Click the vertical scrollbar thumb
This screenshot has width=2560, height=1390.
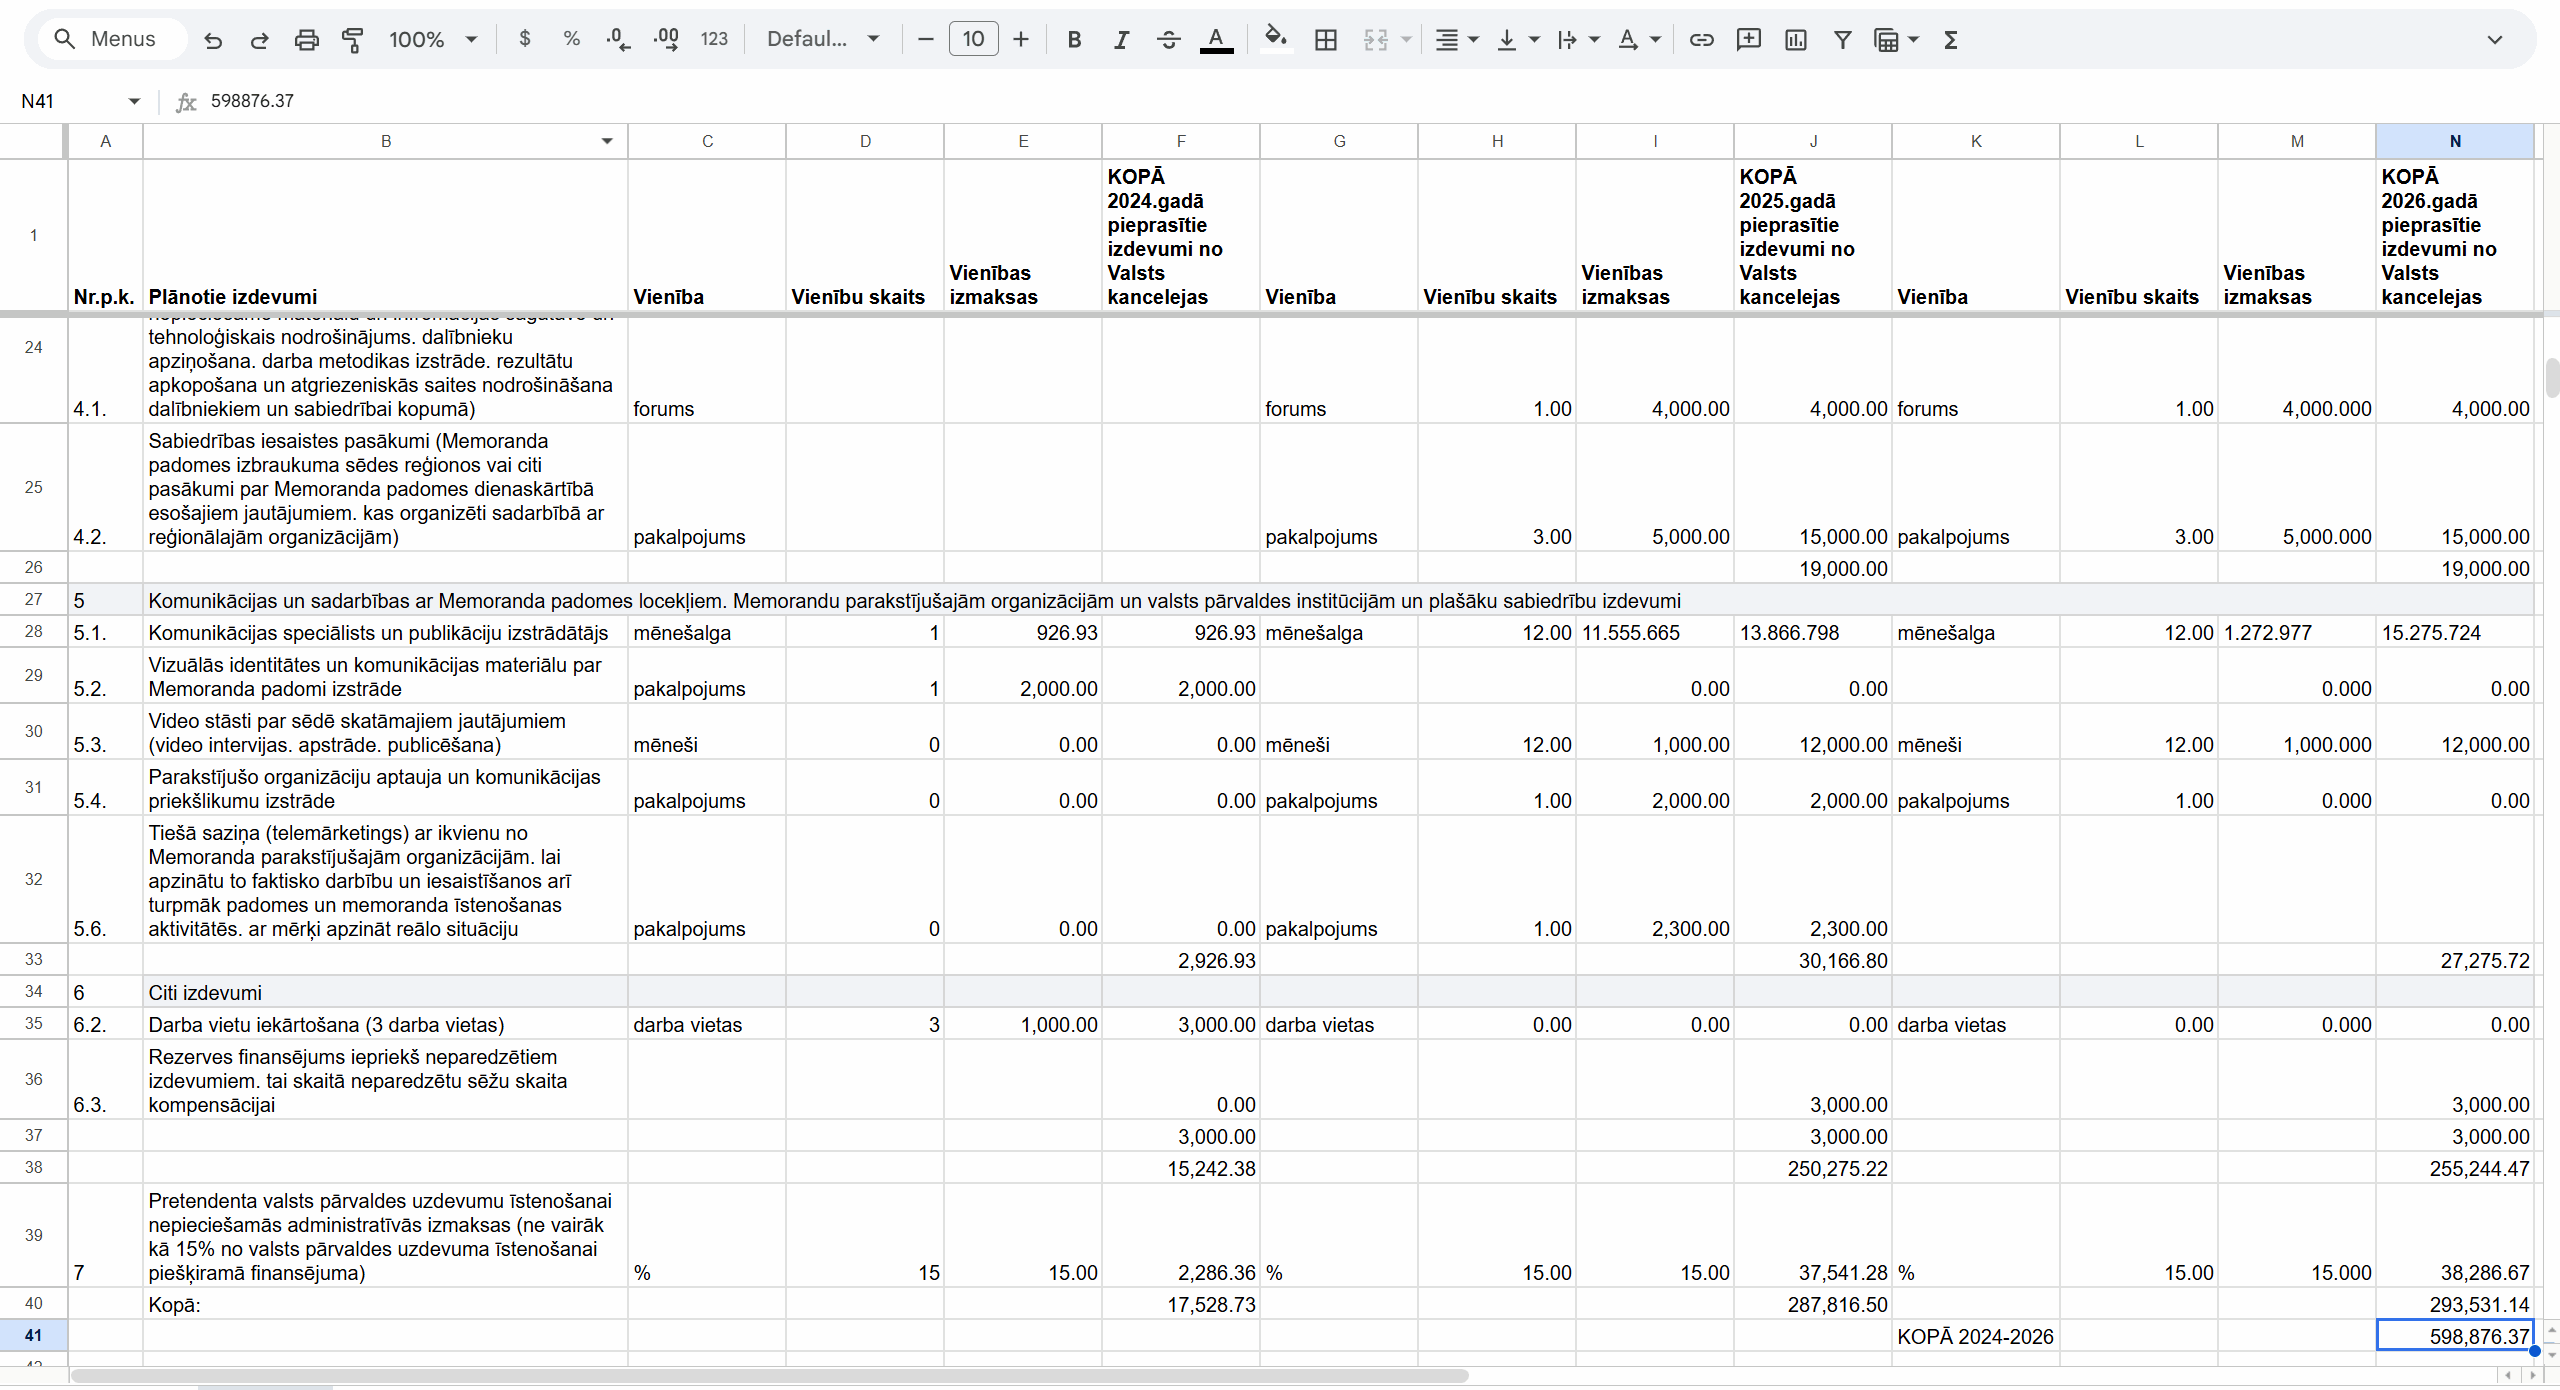click(2551, 377)
